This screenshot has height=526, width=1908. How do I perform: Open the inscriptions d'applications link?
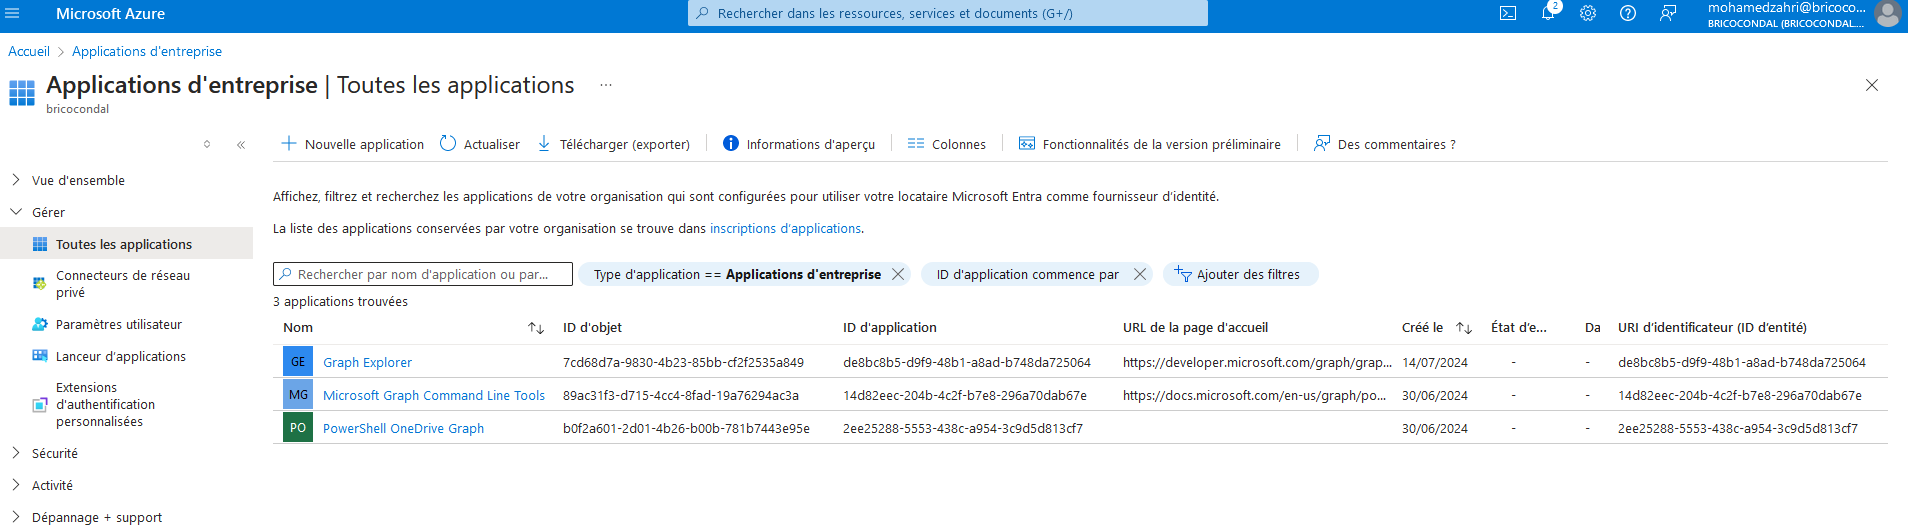(785, 228)
